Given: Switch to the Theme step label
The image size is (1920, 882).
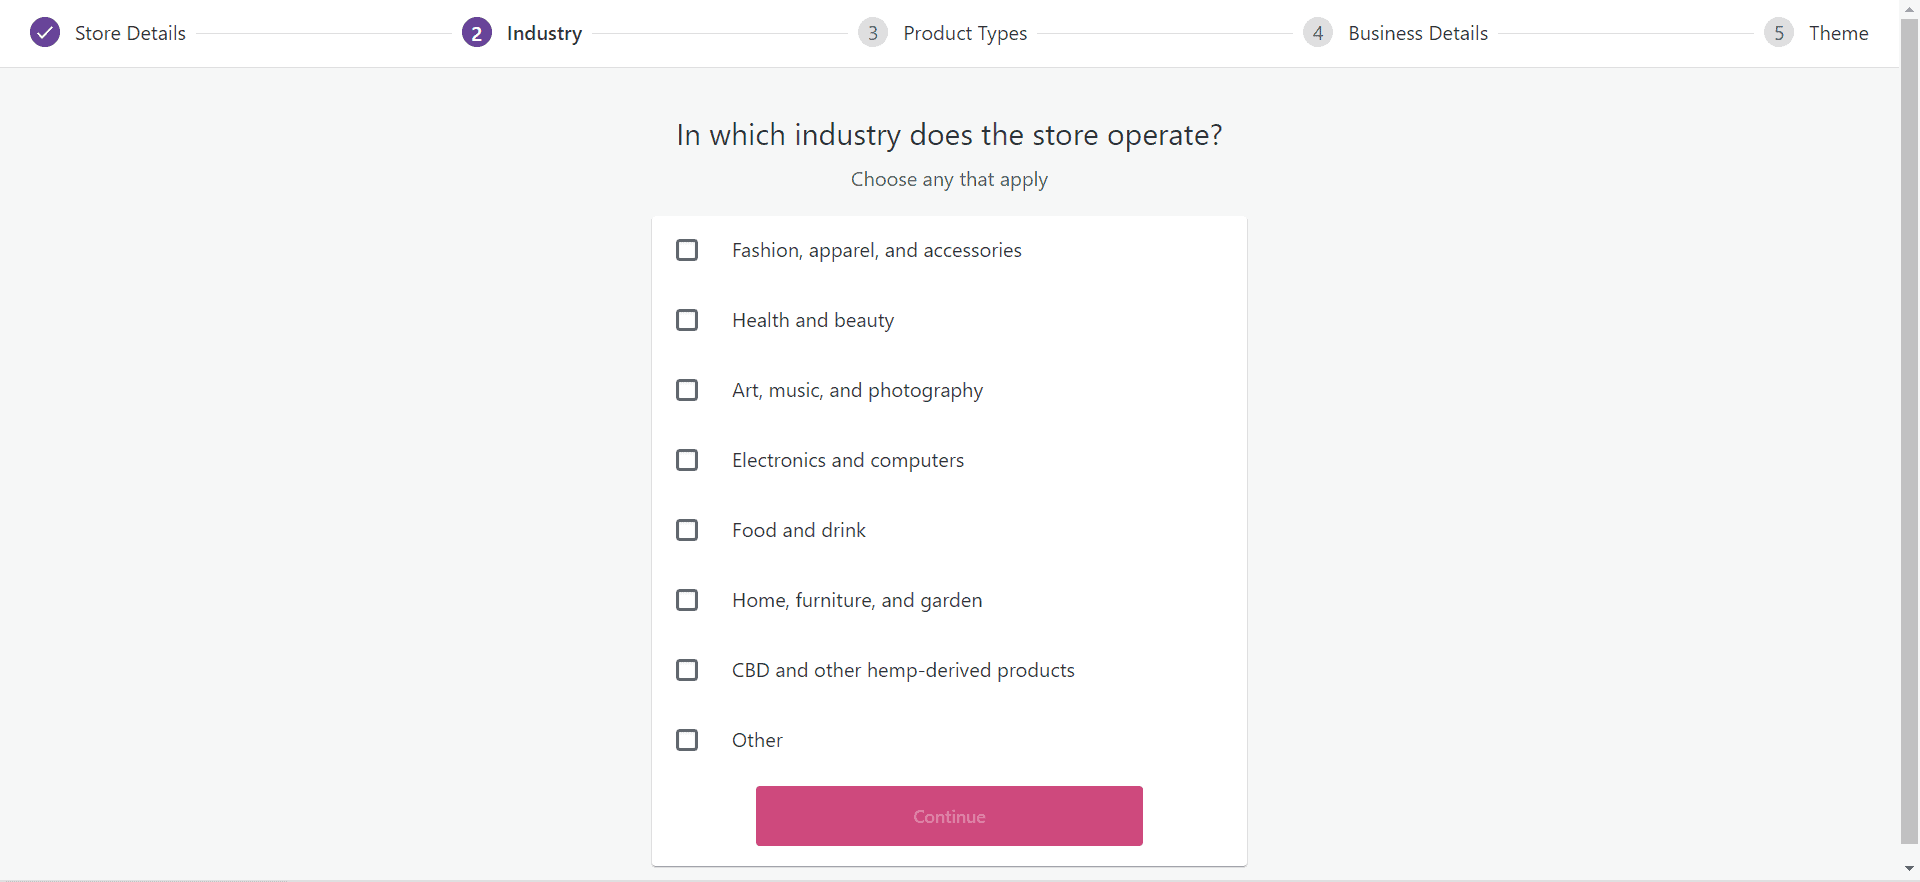Looking at the screenshot, I should pos(1838,33).
